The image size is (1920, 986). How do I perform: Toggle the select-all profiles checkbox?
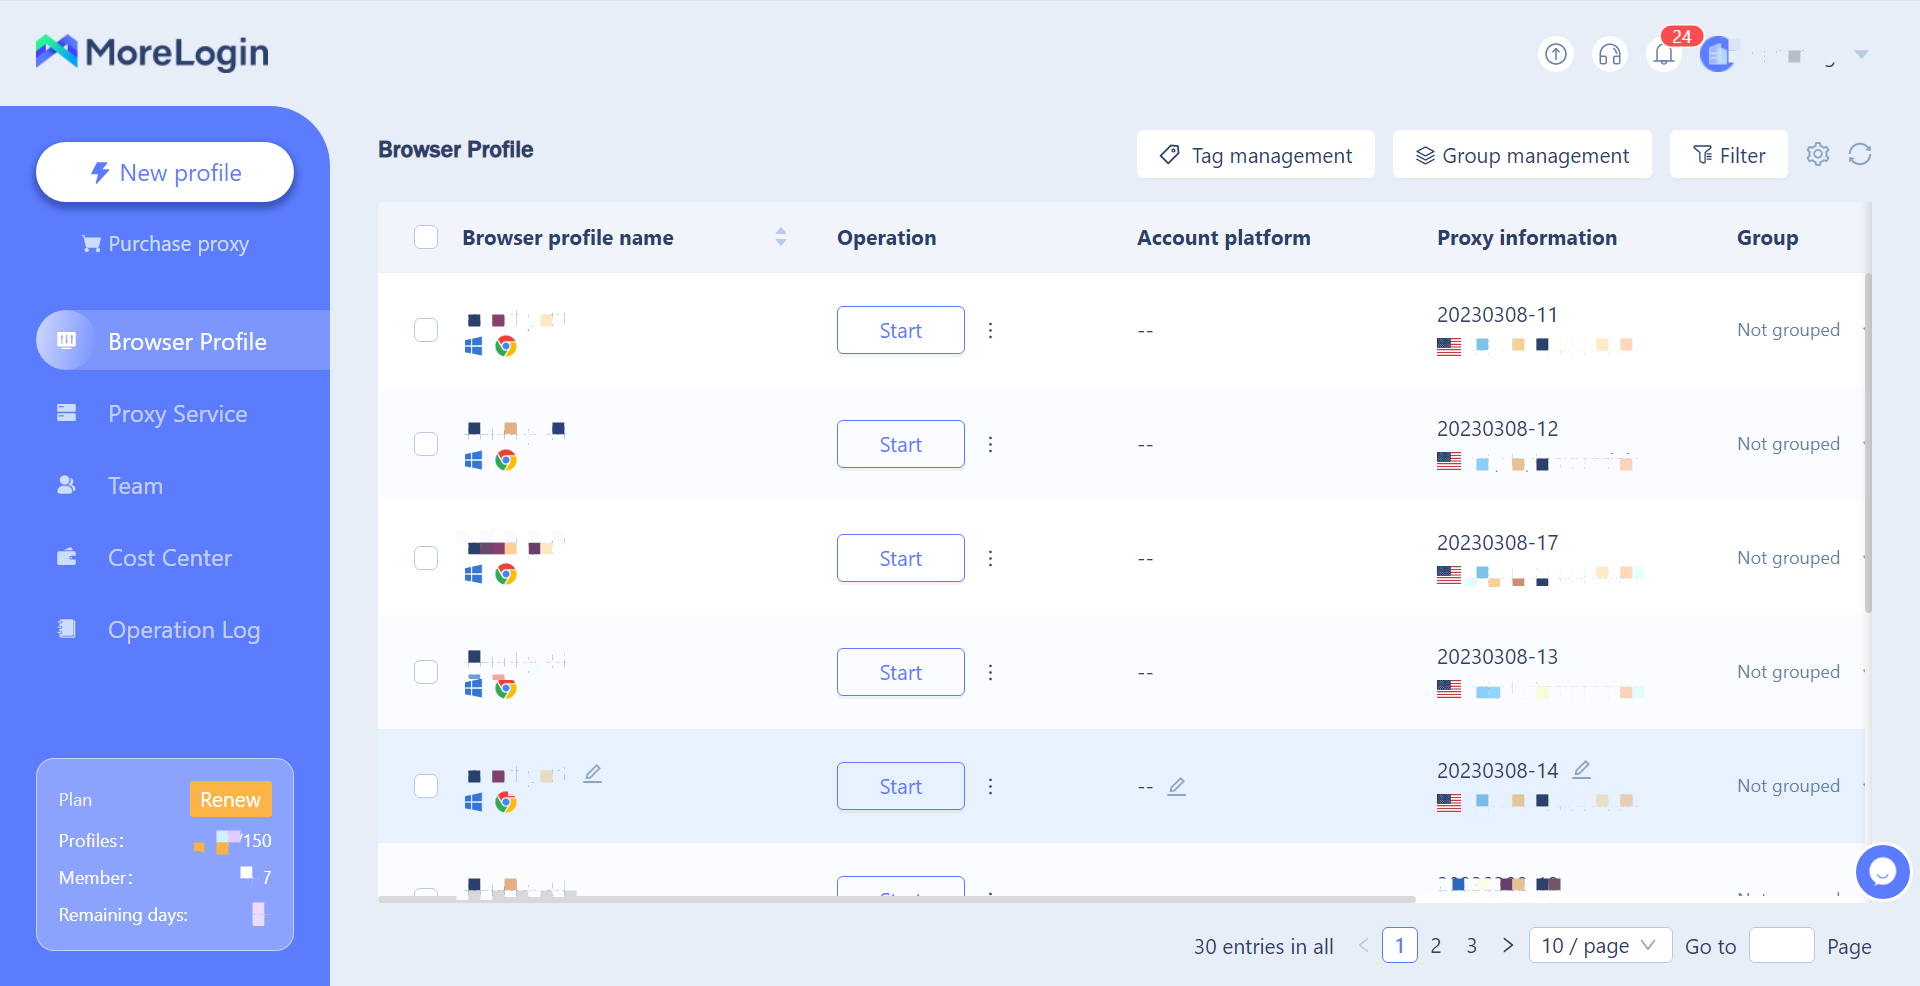click(426, 237)
